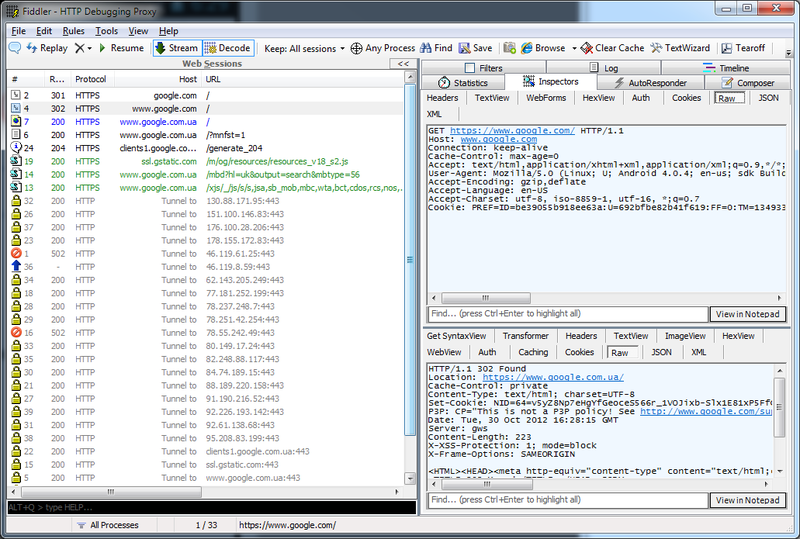Screen dimensions: 800x539
Task: Switch to the Timeline tab
Action: coord(726,68)
